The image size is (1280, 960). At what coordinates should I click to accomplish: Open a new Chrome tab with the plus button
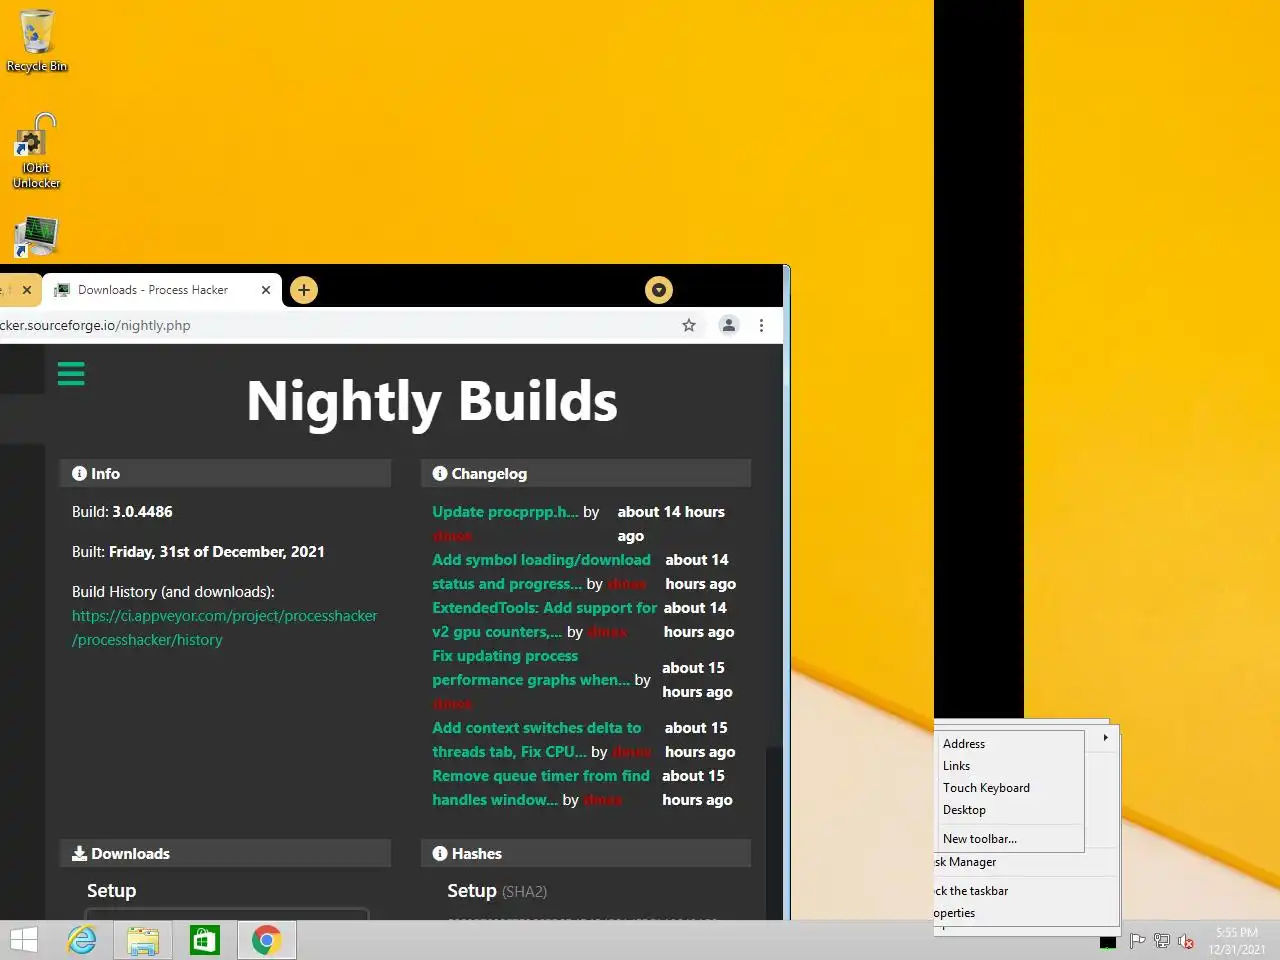304,290
